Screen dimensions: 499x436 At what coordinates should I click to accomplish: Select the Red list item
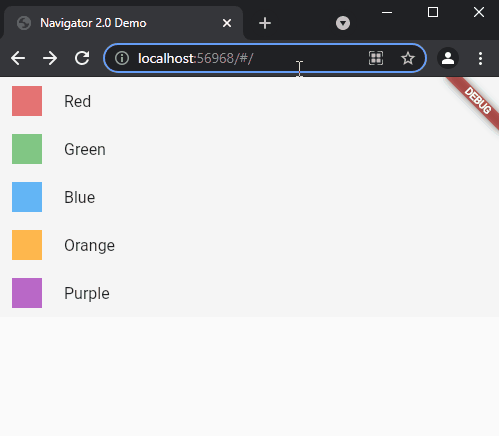tap(249, 101)
